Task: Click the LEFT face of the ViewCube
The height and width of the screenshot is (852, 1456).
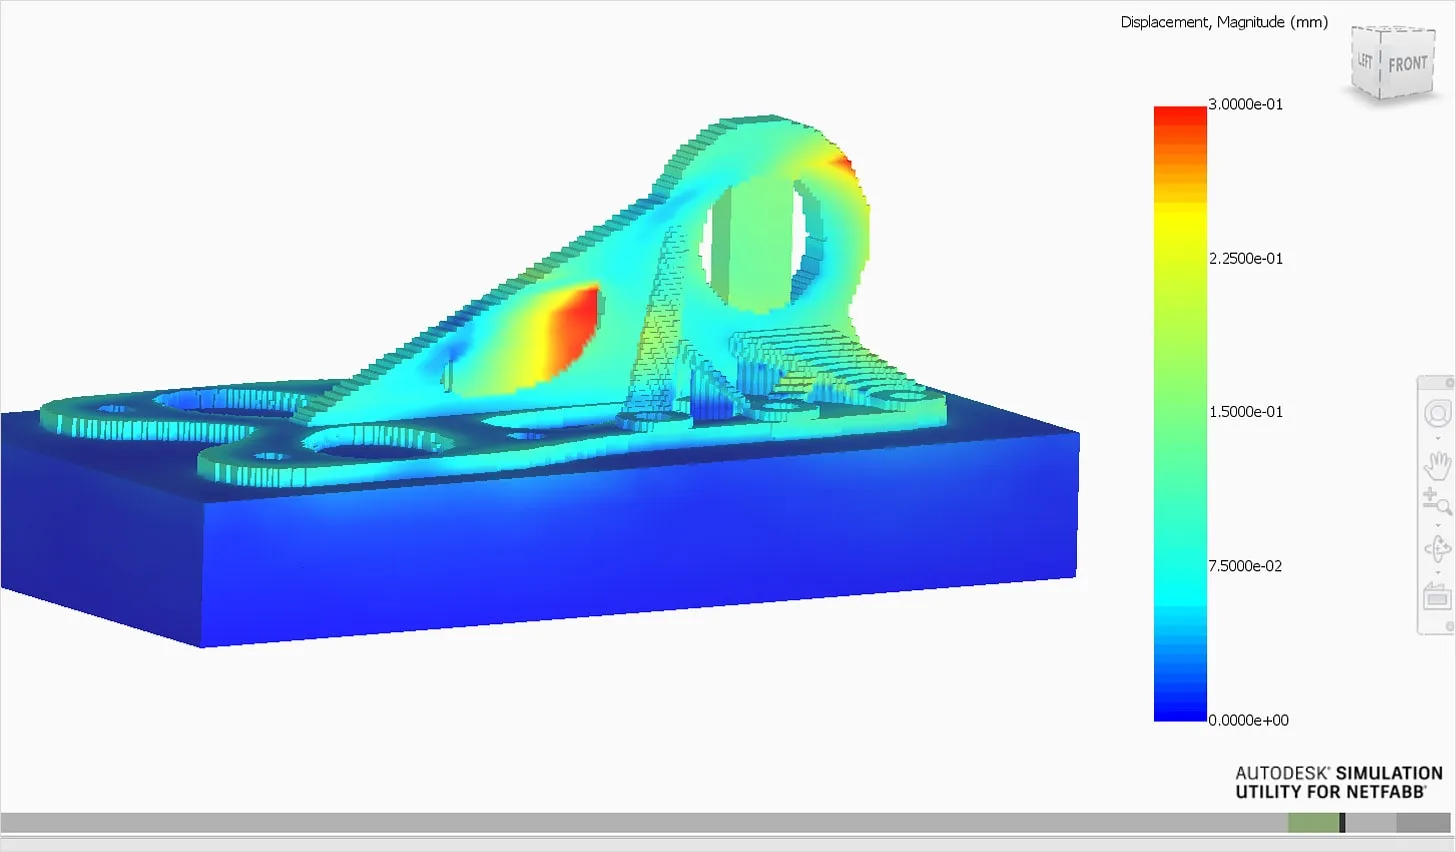Action: click(1365, 62)
